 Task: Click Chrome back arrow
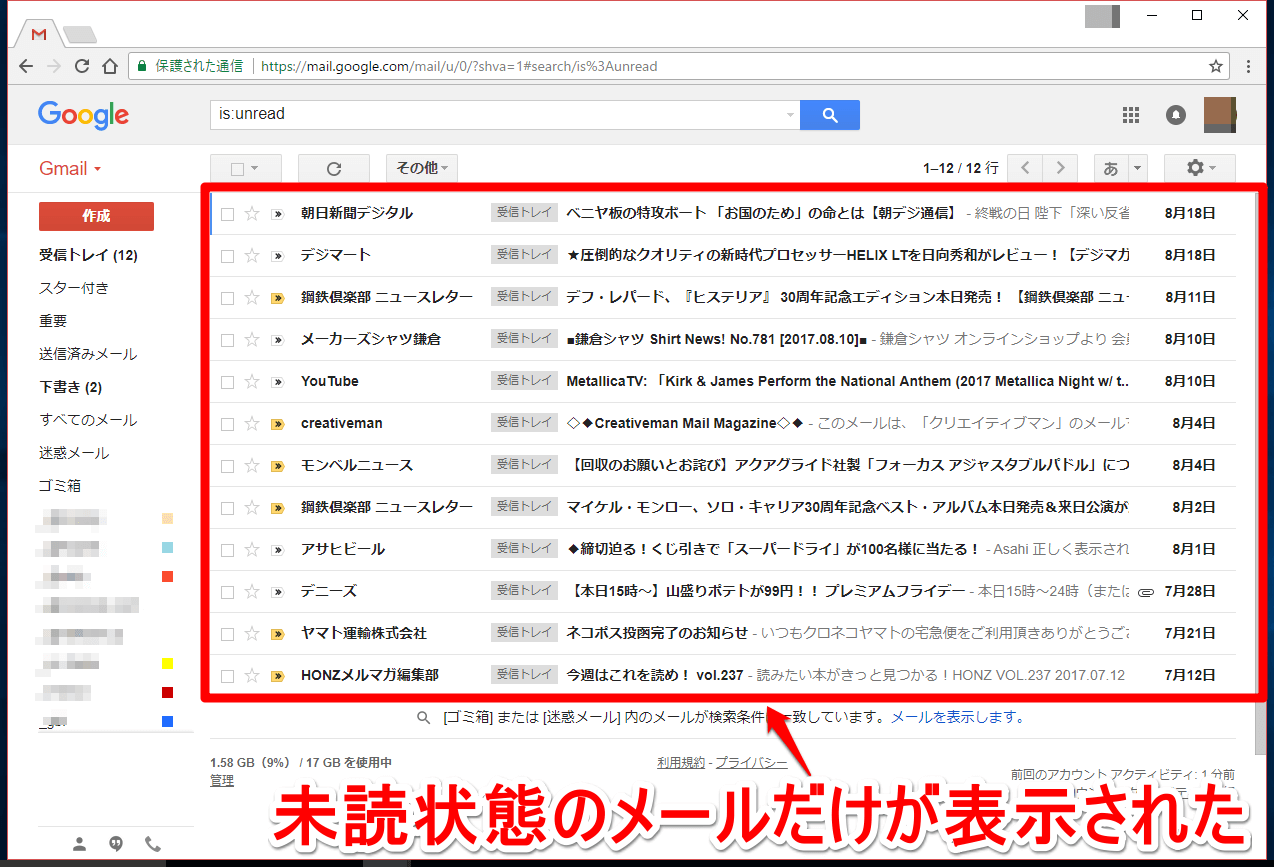point(26,66)
